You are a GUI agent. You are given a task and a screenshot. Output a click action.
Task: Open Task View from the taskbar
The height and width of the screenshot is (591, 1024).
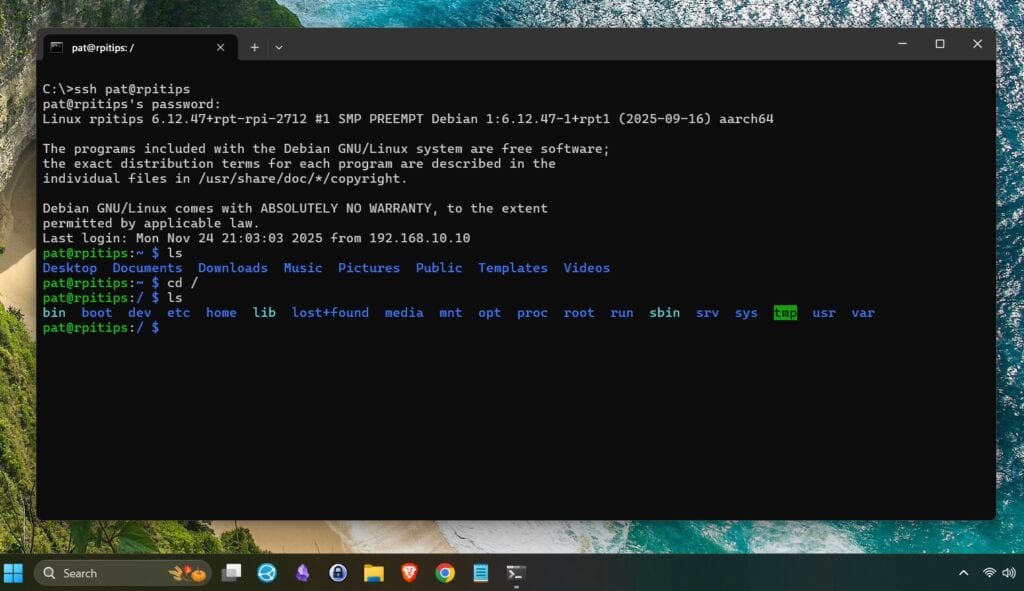pos(232,573)
